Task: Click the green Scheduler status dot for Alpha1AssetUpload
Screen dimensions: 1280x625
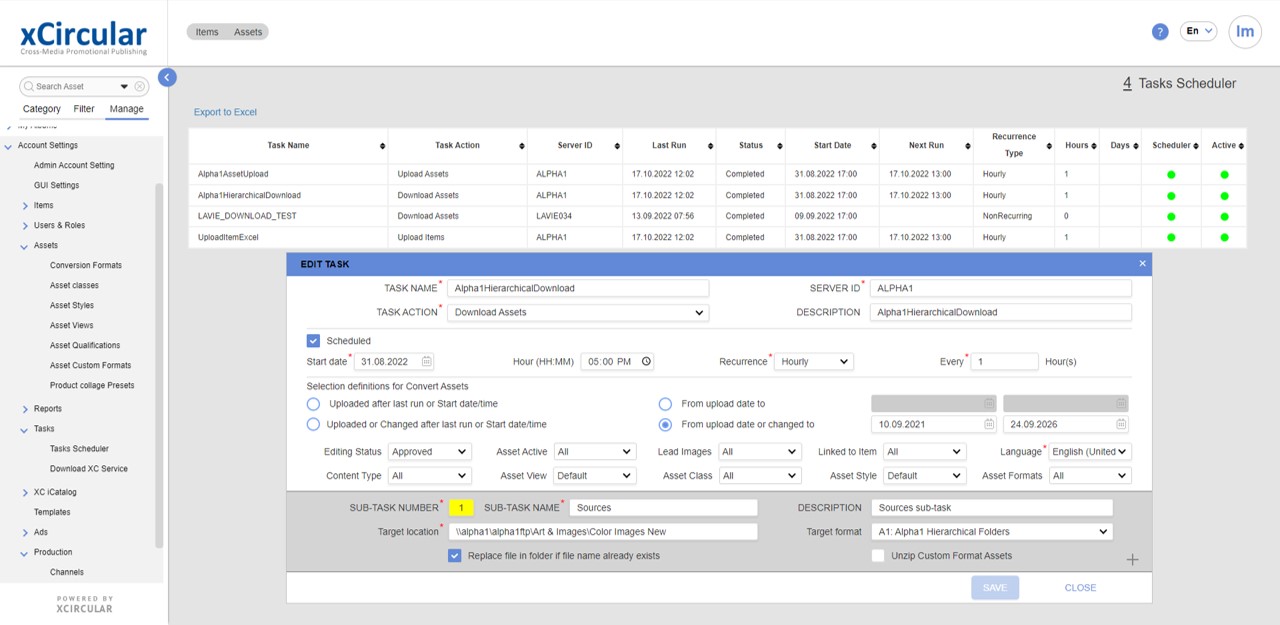Action: 1170,173
